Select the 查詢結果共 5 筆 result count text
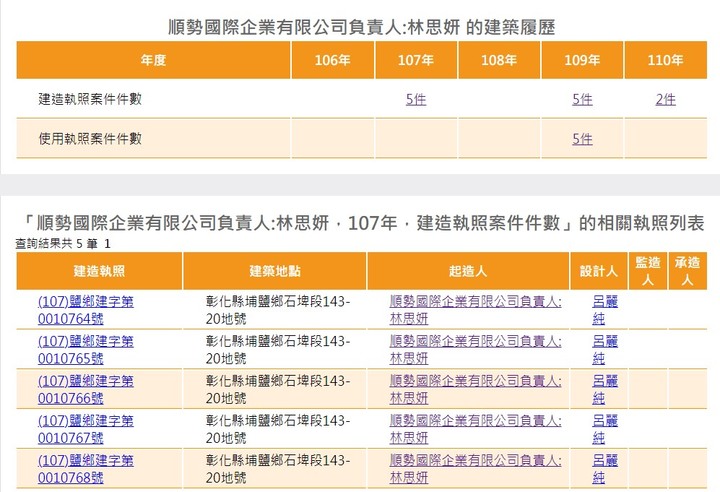Image resolution: width=720 pixels, height=492 pixels. [56, 243]
